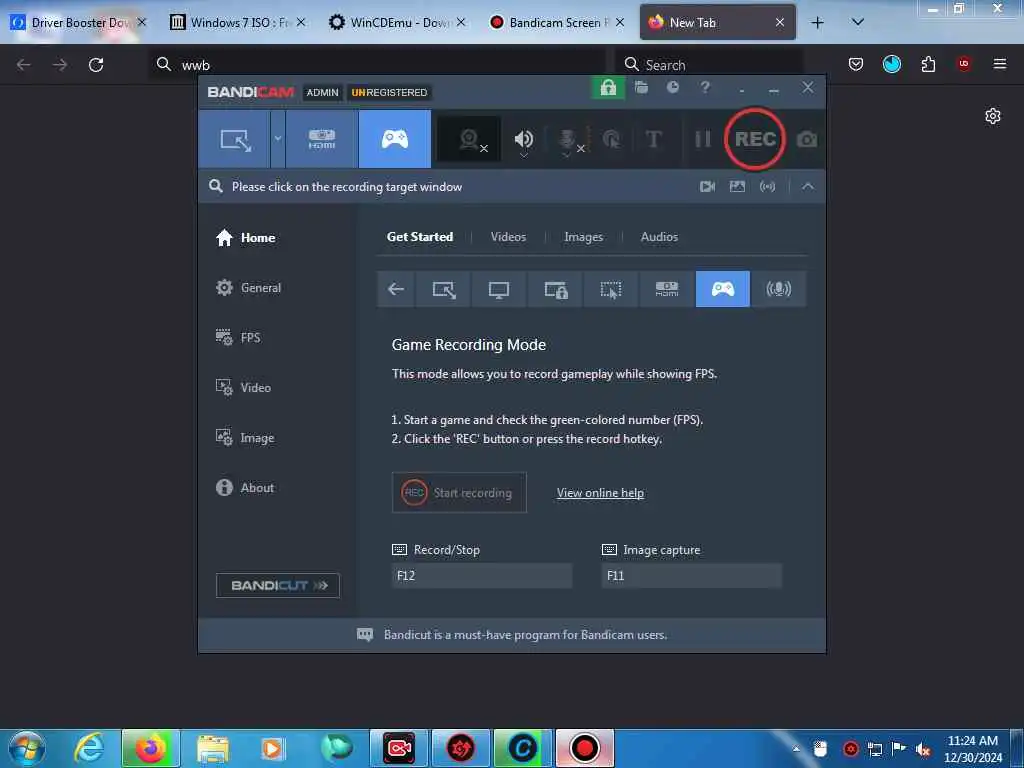Open screen recording mode dropdown arrow
This screenshot has width=1024, height=768.
(x=278, y=139)
